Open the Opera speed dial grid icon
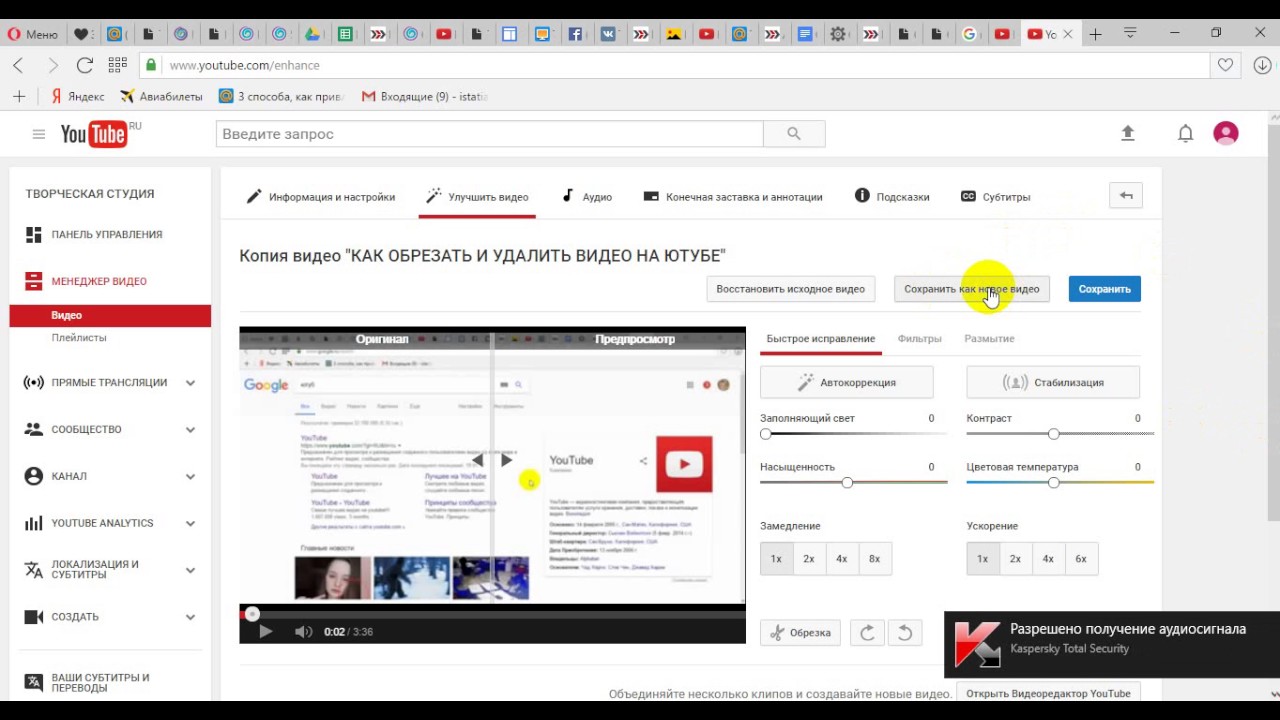Viewport: 1280px width, 720px height. tap(118, 65)
